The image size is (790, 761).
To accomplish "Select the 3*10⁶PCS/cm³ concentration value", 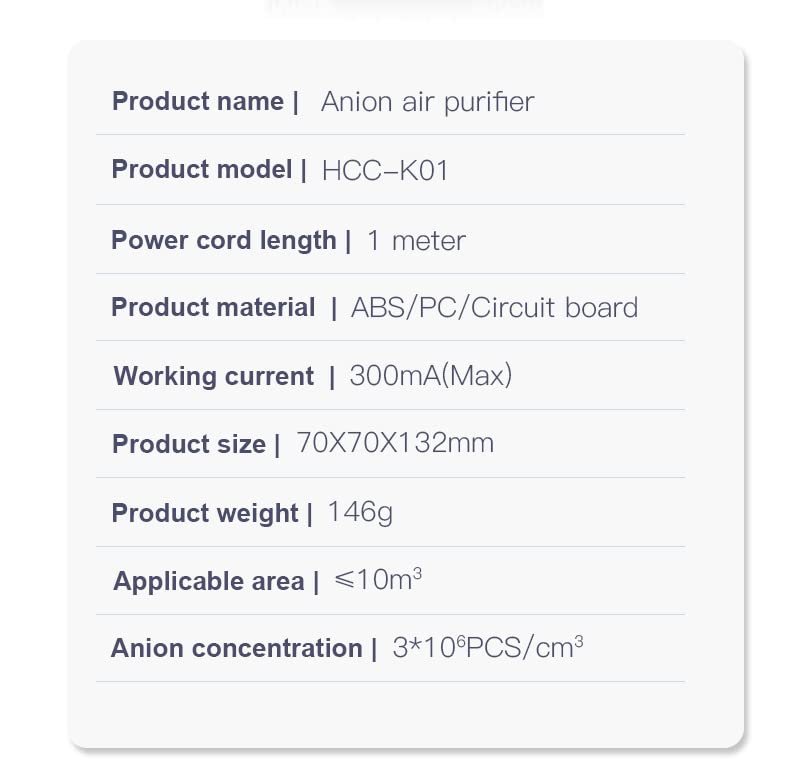I will (x=487, y=648).
